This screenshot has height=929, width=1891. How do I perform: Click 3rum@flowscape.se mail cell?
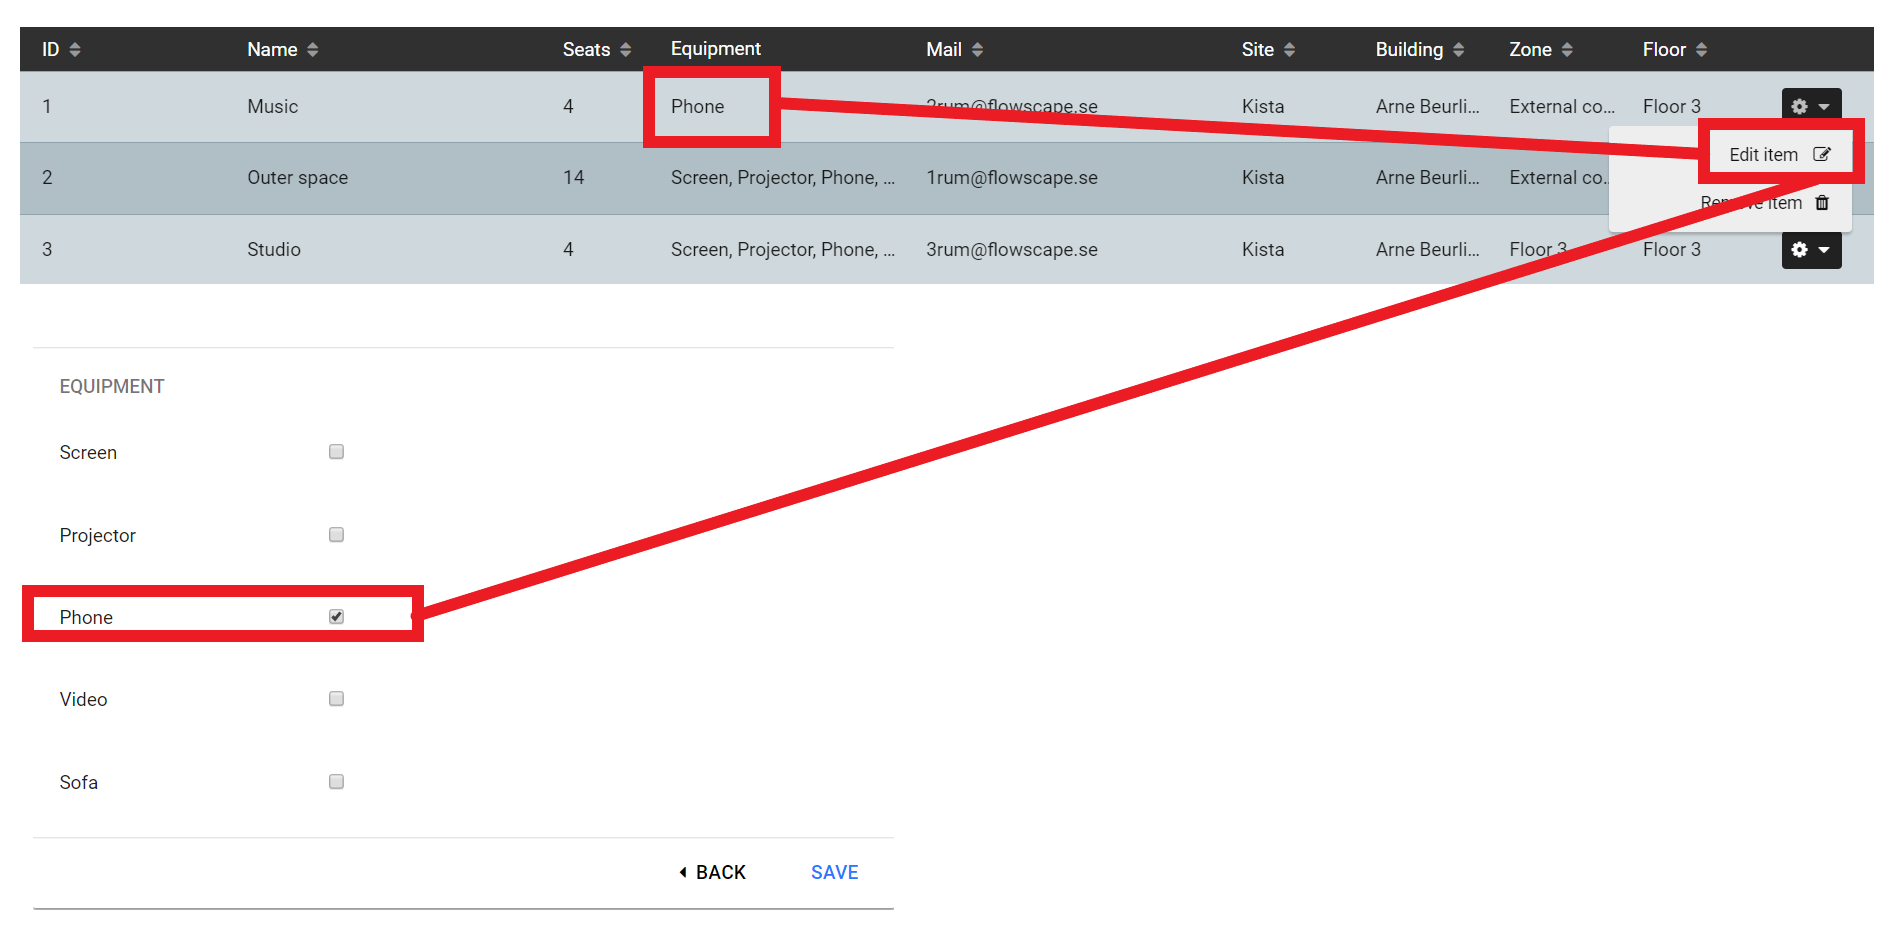tap(1012, 250)
